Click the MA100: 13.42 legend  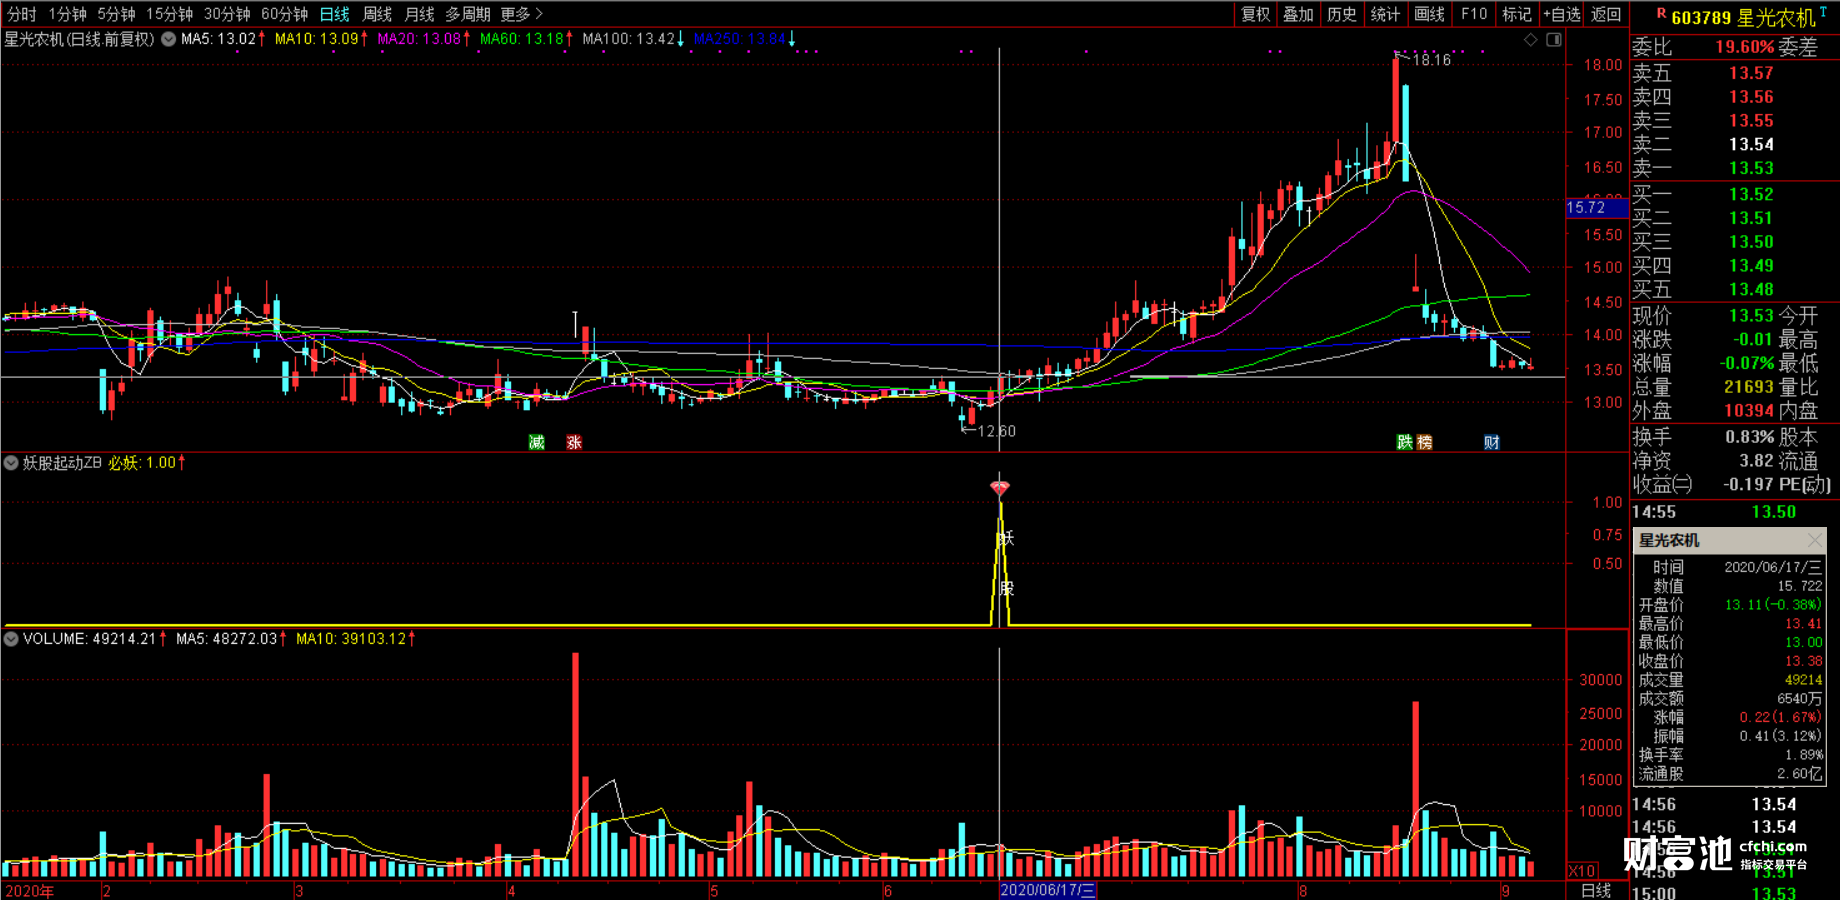coord(633,39)
